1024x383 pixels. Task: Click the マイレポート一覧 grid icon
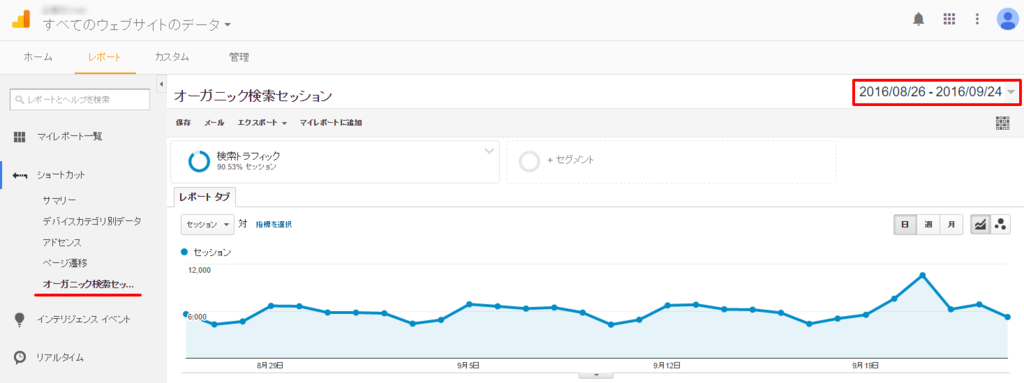[20, 137]
